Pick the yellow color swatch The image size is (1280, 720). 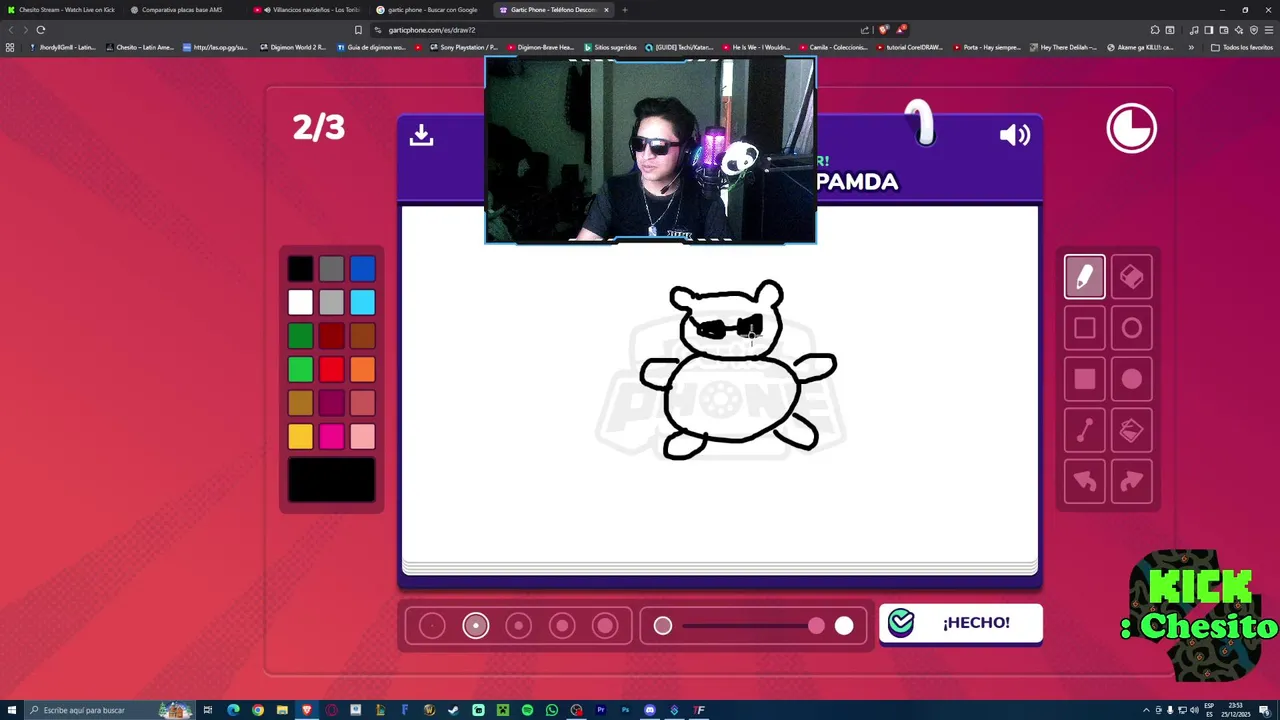[x=300, y=436]
